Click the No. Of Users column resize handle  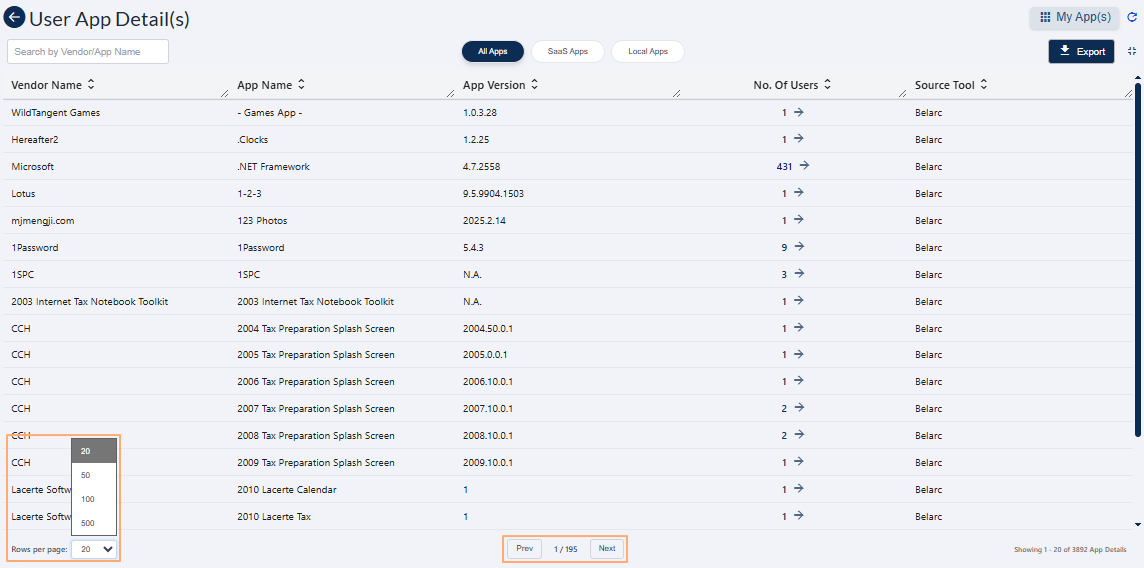[x=903, y=93]
